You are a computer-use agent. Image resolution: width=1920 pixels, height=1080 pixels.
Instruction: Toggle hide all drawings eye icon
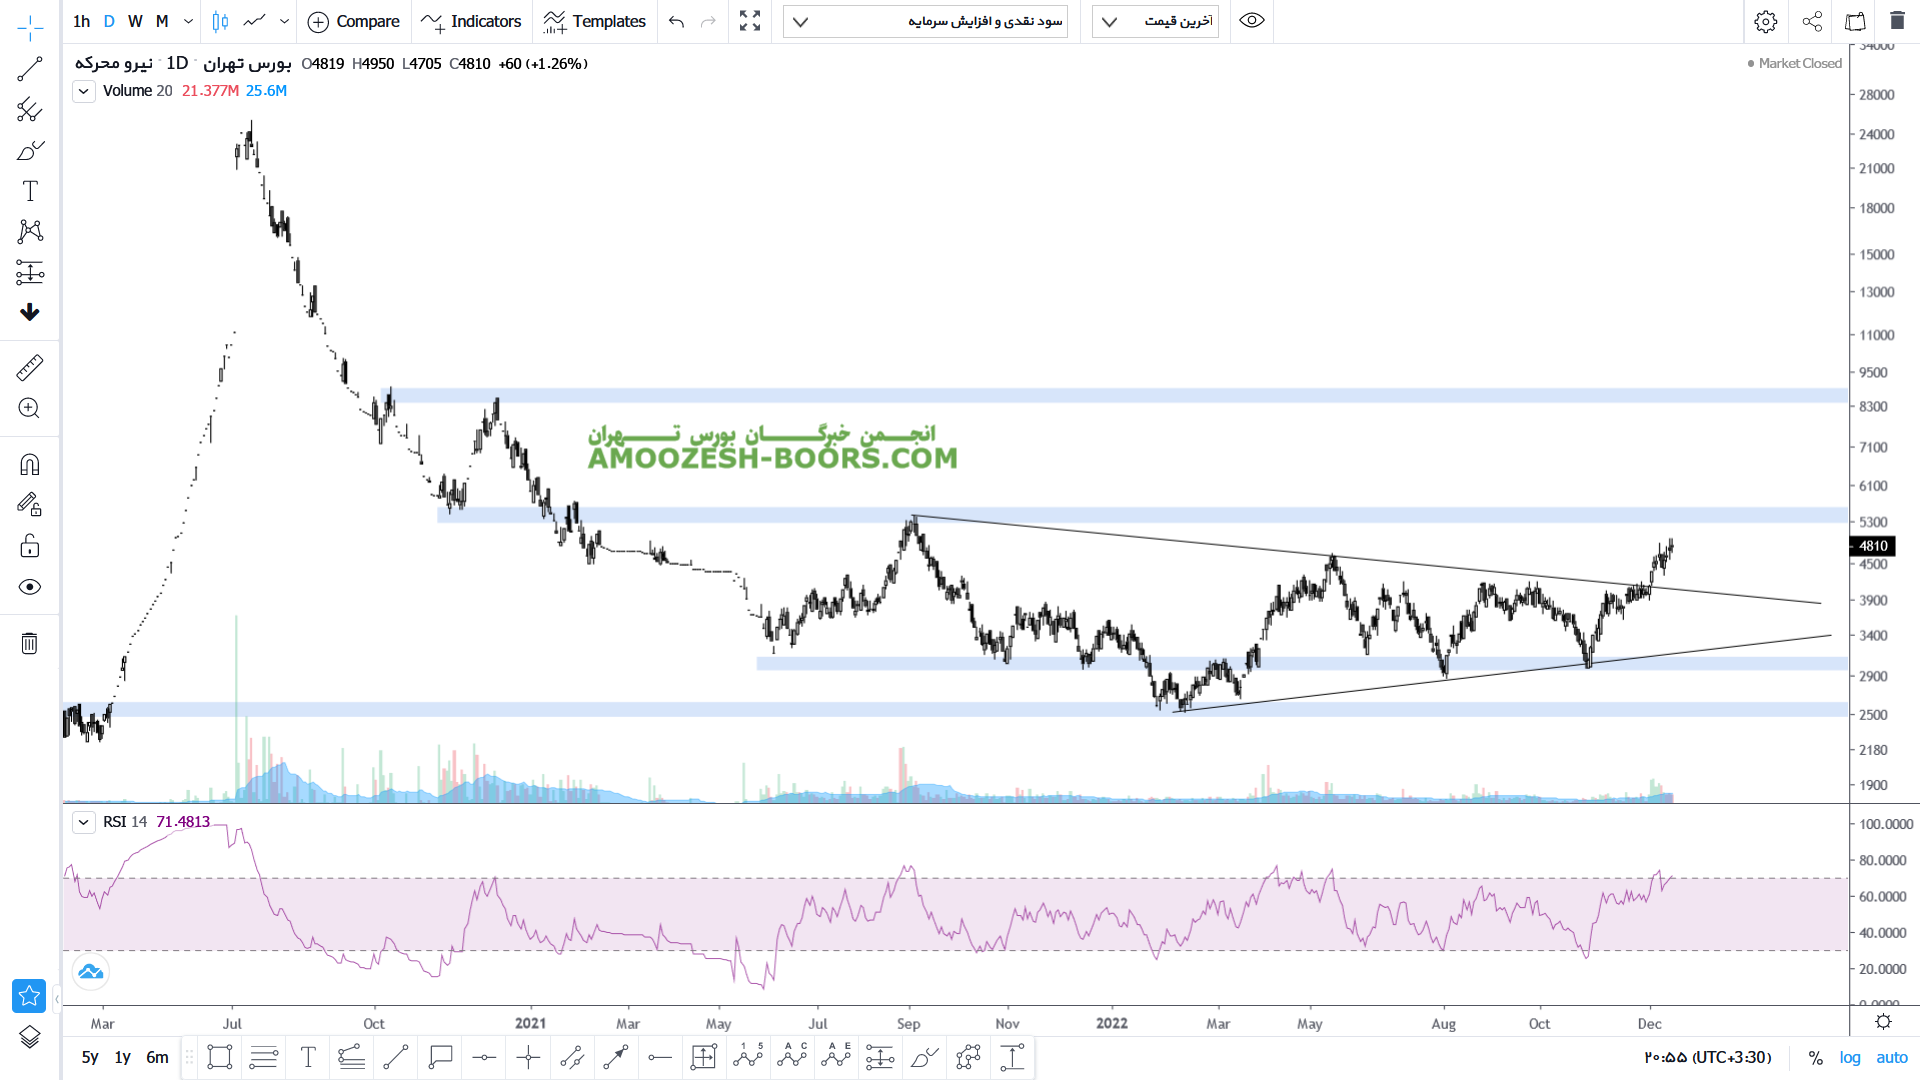pos(30,587)
